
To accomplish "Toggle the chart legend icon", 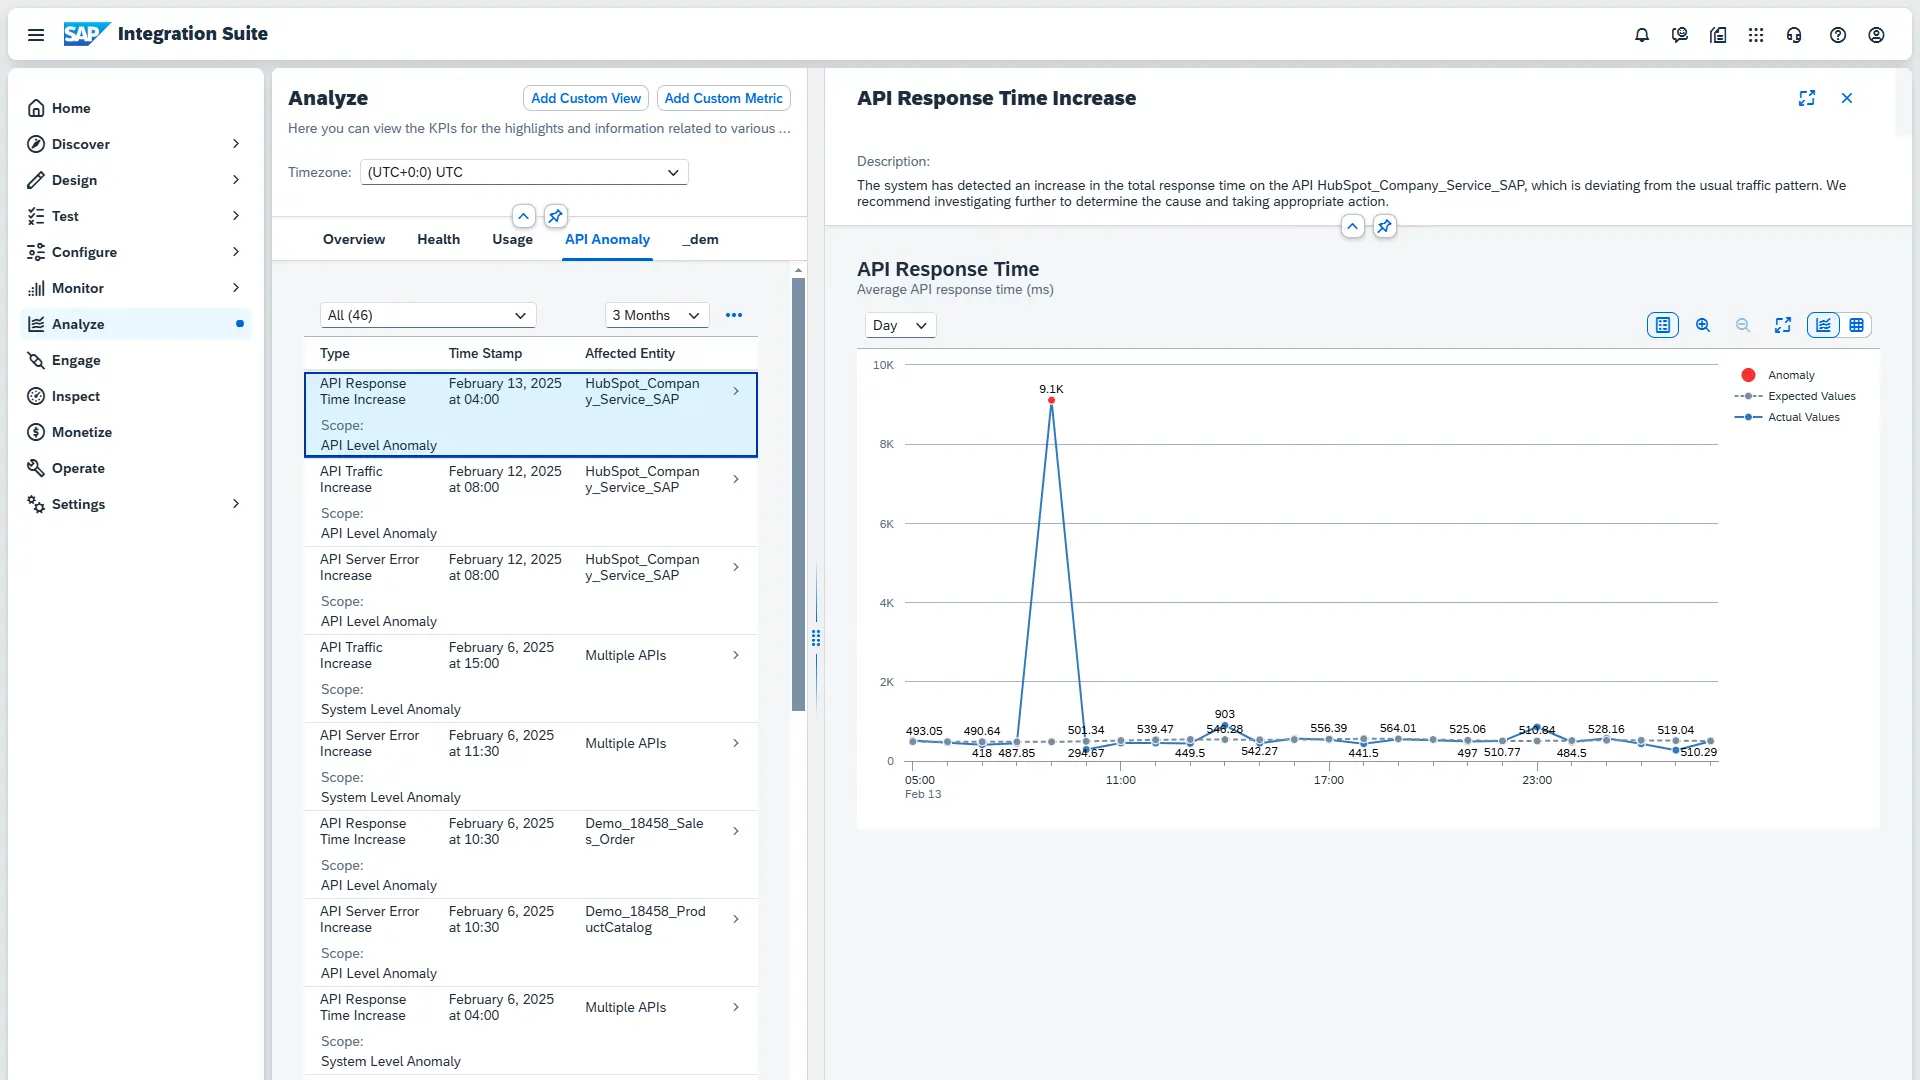I will point(1663,325).
